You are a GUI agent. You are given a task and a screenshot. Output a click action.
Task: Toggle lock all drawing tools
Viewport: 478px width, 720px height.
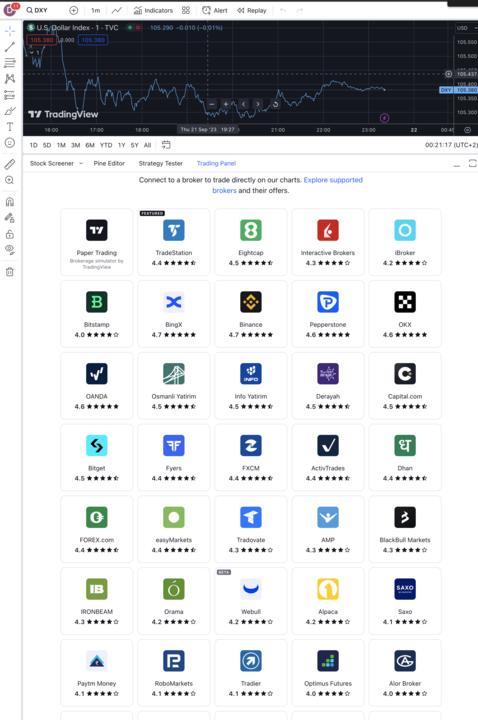[10, 234]
